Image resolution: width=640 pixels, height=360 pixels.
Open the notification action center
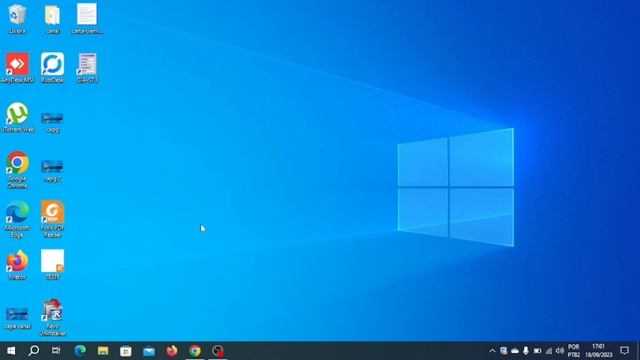pos(624,351)
